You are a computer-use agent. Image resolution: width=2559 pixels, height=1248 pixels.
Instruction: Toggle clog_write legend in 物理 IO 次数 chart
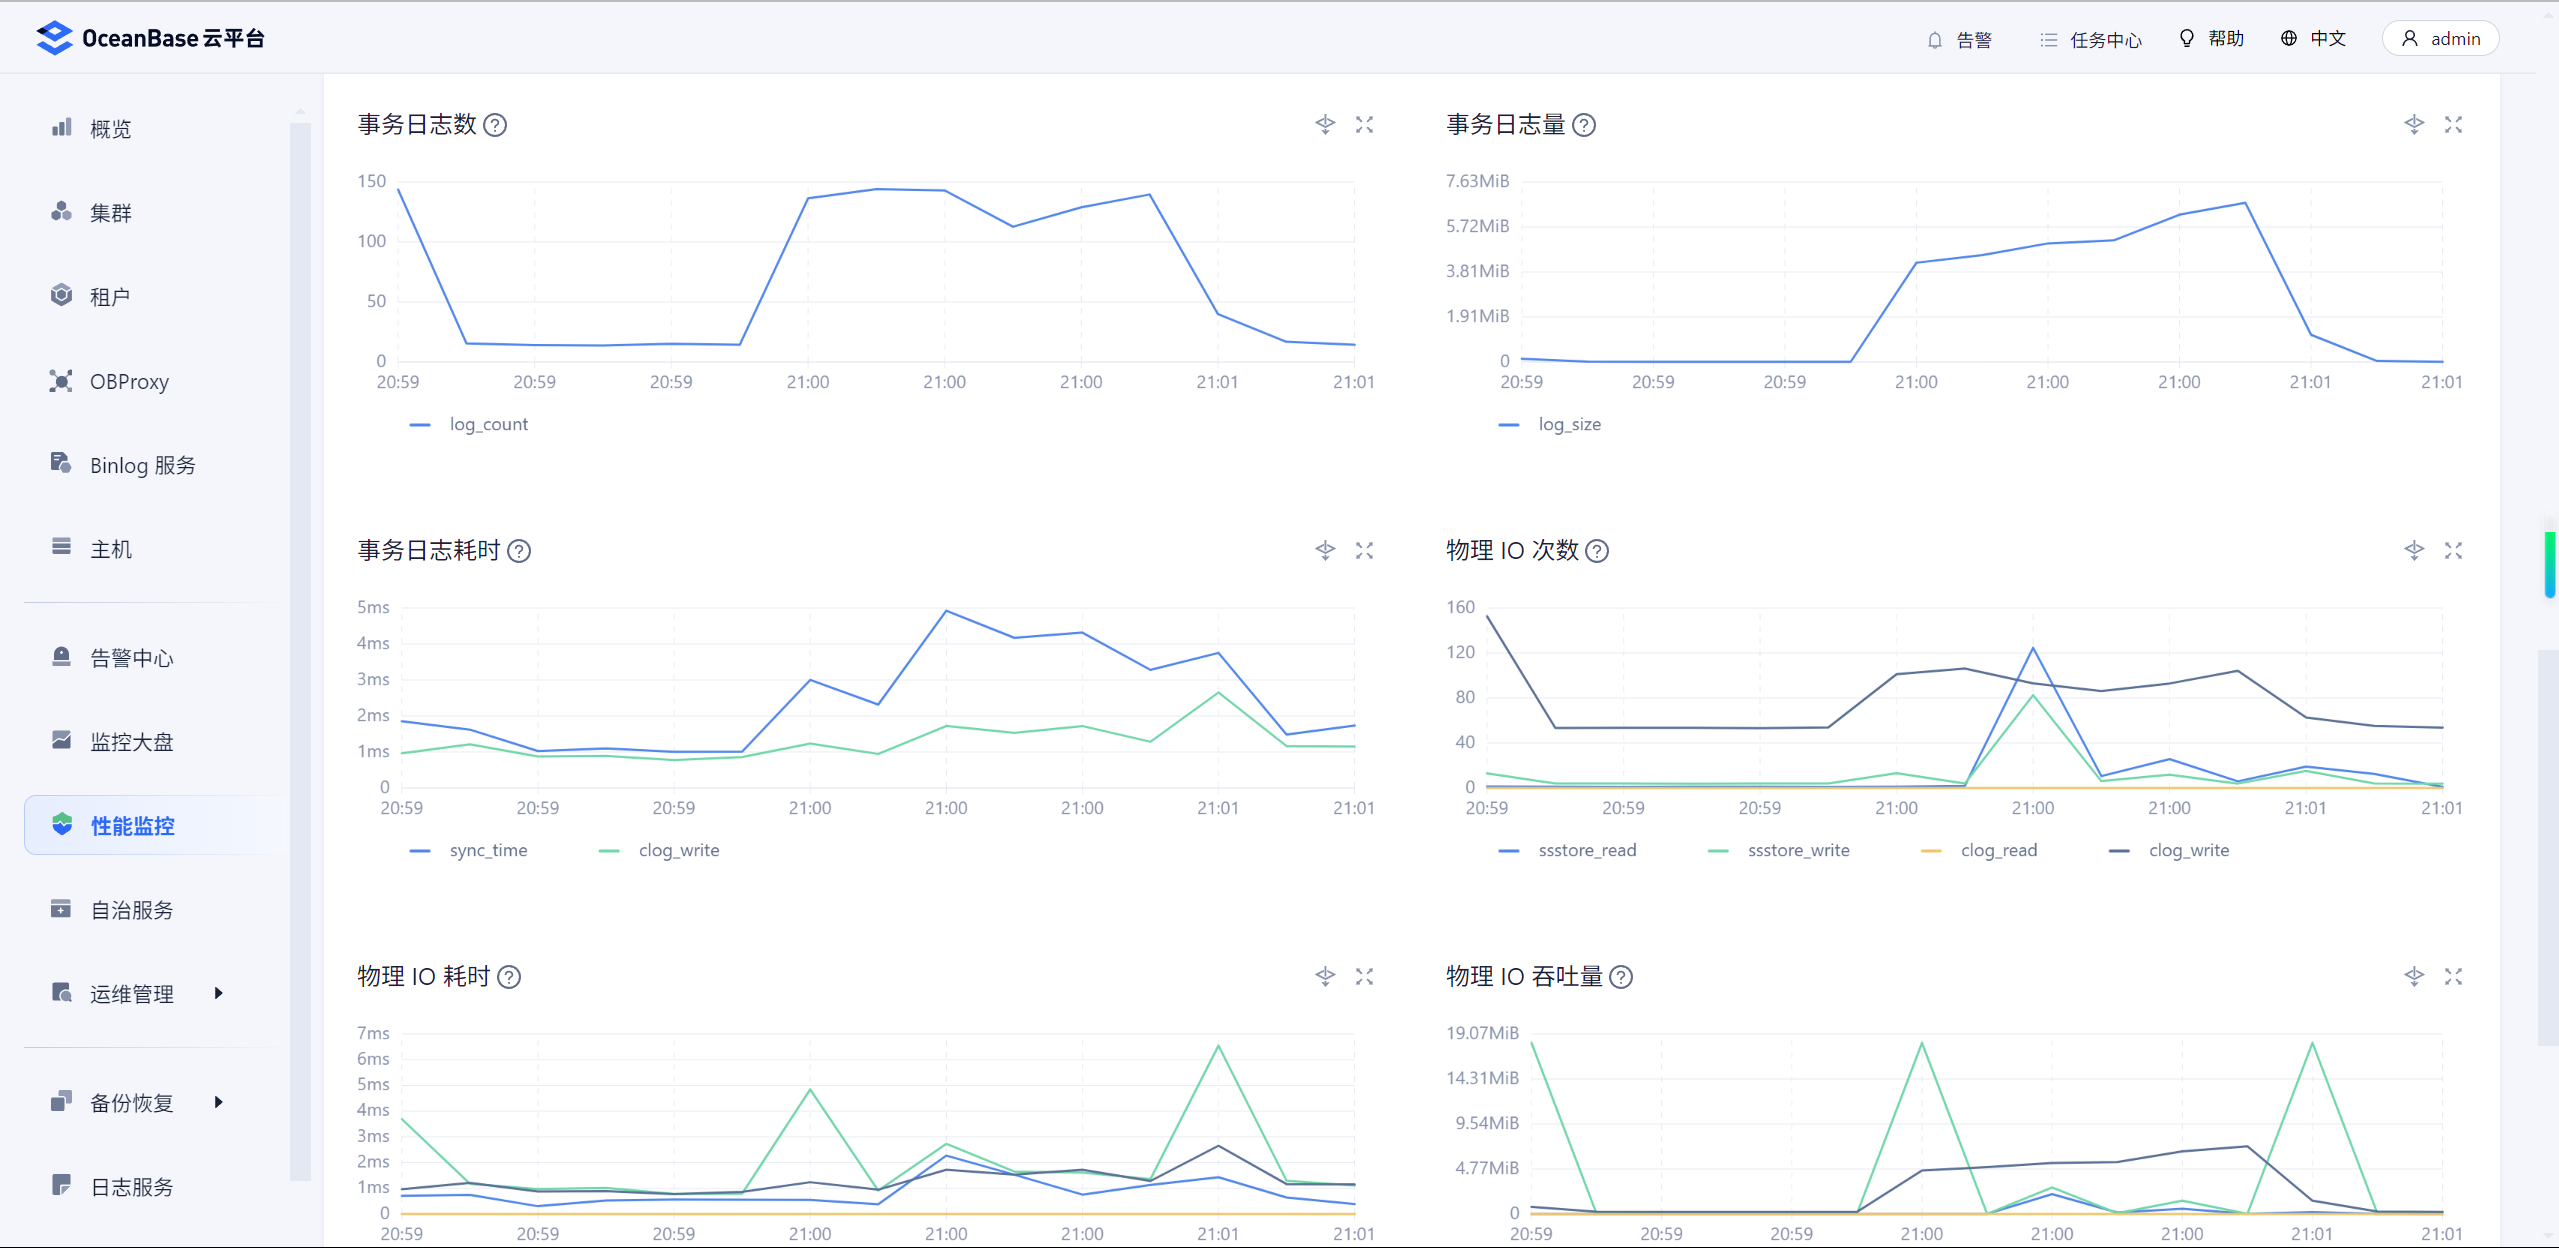pyautogui.click(x=2187, y=850)
